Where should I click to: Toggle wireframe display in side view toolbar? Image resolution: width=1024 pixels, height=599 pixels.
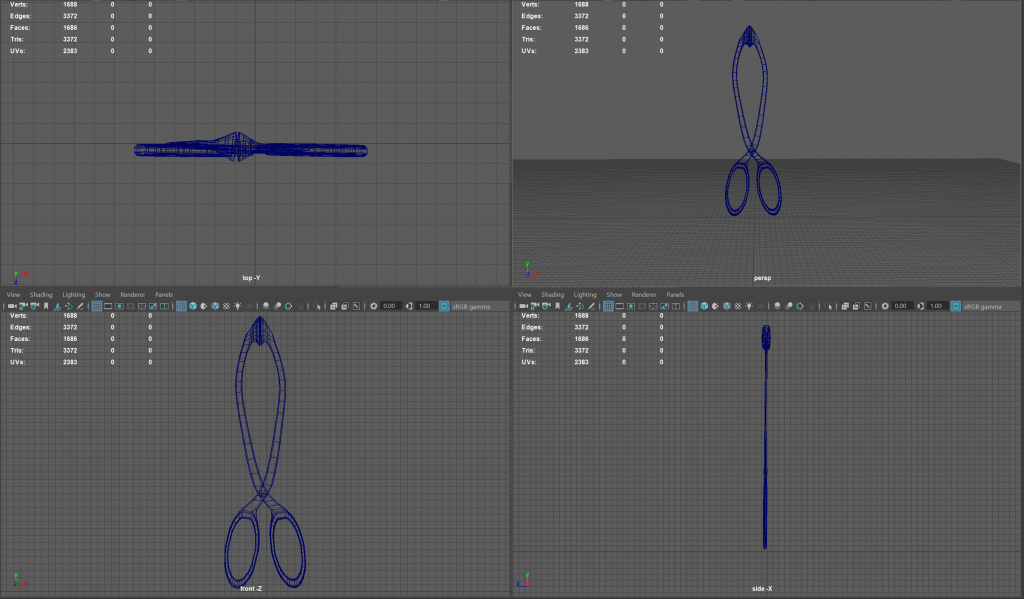click(x=692, y=306)
